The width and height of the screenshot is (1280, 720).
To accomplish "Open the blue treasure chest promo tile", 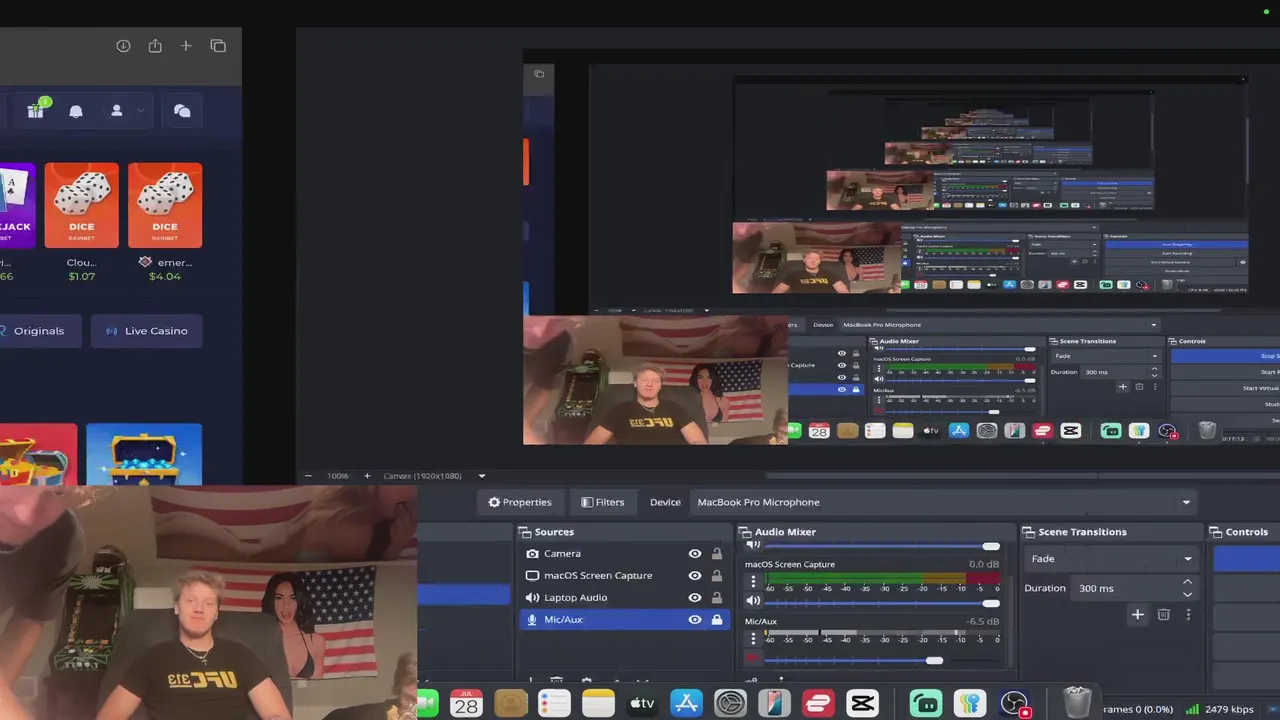I will pos(144,456).
